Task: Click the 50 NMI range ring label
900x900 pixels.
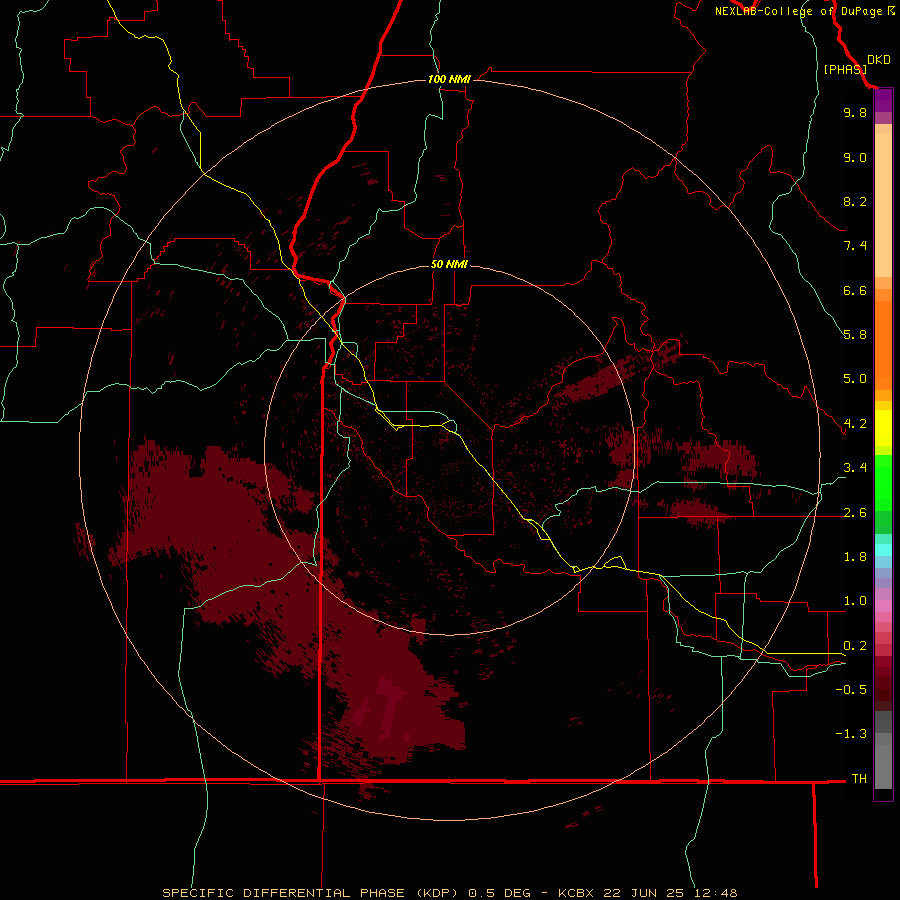Action: [449, 264]
